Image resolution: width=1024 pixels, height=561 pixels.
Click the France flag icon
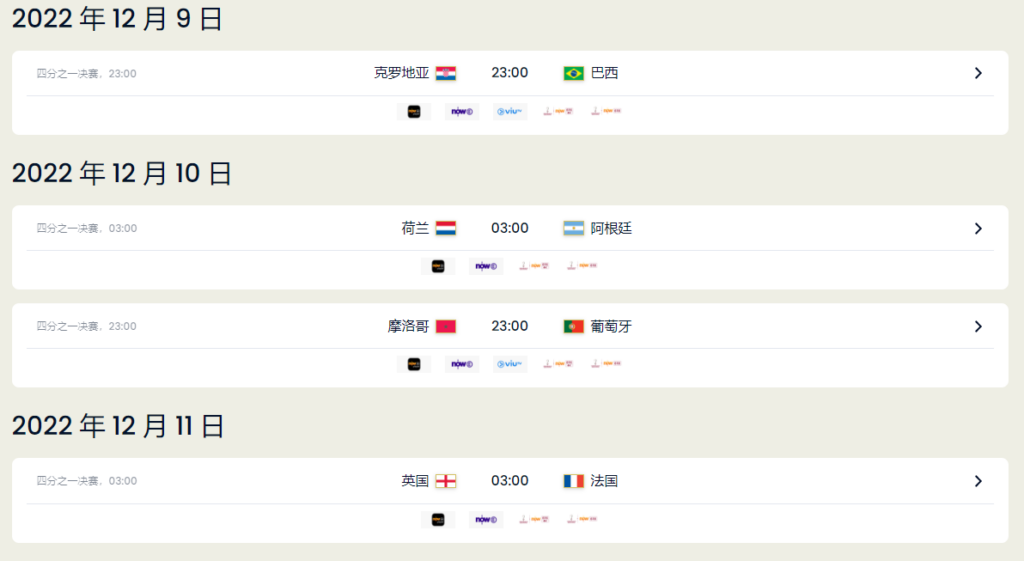tap(573, 481)
